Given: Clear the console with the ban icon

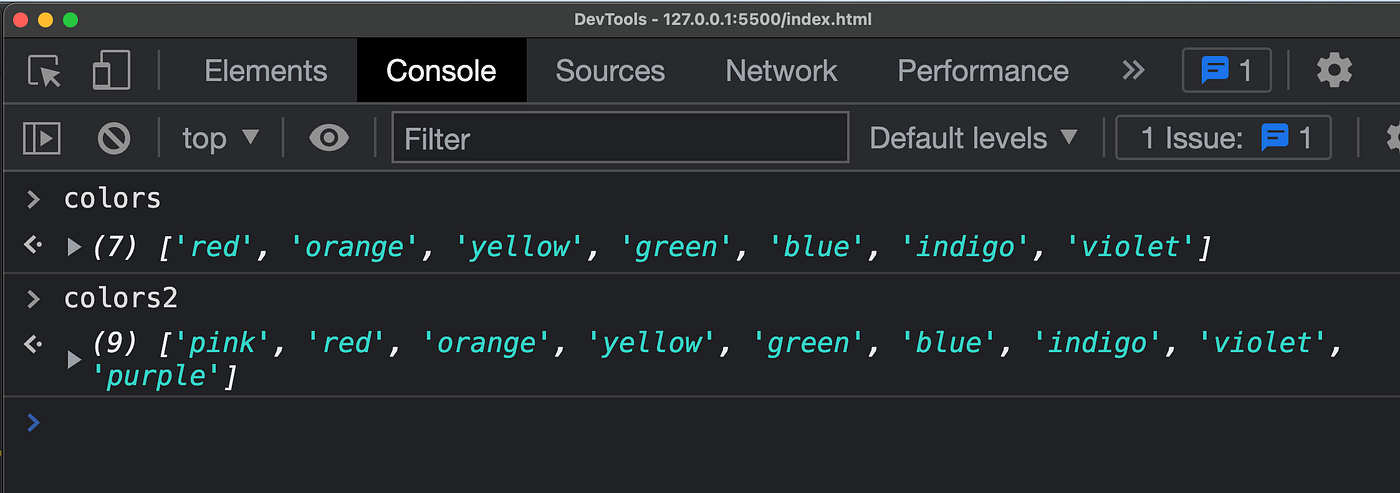Looking at the screenshot, I should pos(114,138).
